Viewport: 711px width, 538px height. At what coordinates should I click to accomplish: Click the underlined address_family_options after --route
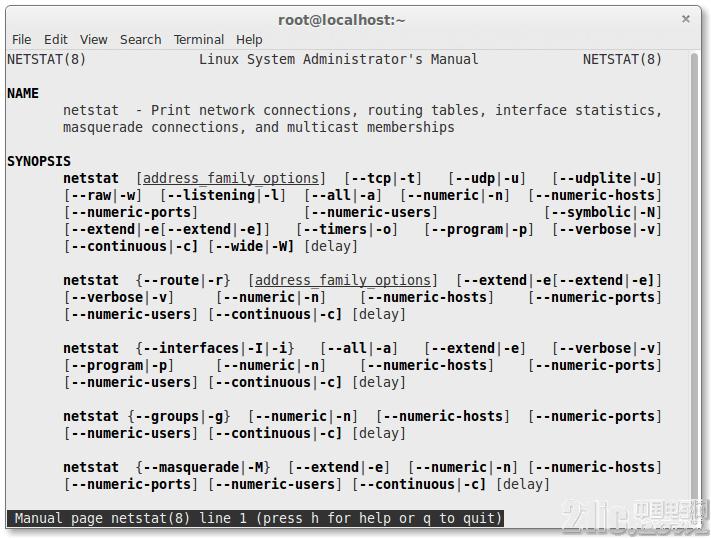point(343,280)
